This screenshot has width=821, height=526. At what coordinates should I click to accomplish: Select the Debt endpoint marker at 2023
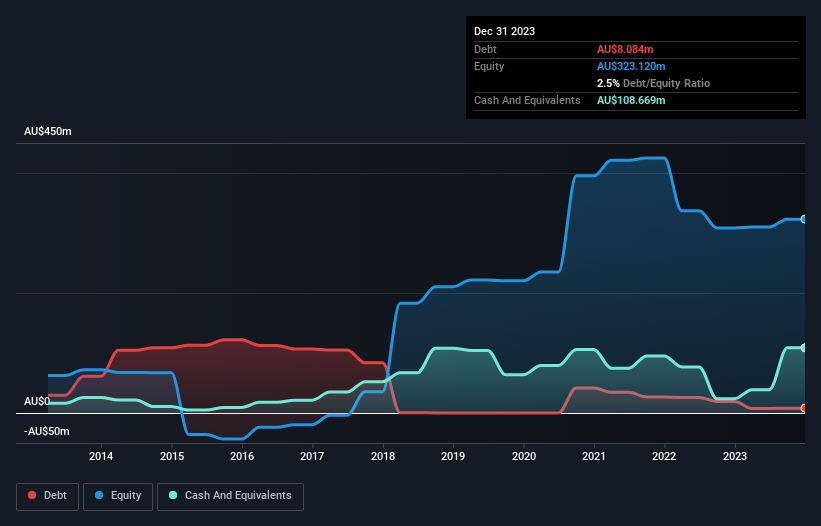click(804, 408)
